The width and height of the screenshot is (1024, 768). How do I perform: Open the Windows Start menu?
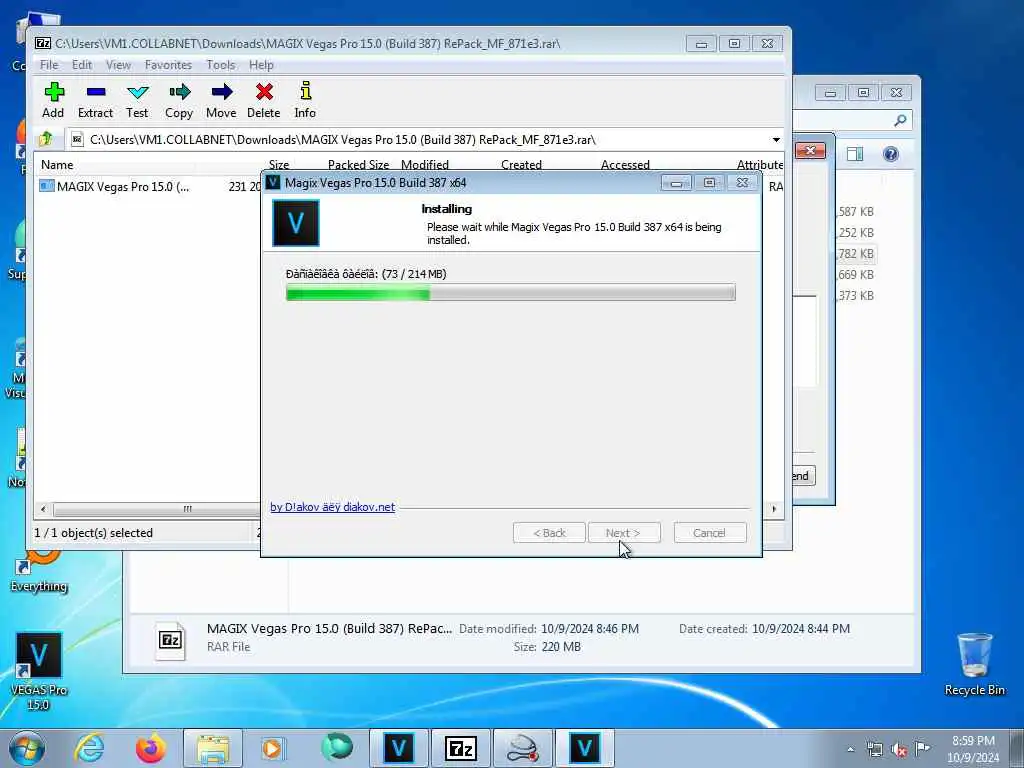click(27, 748)
